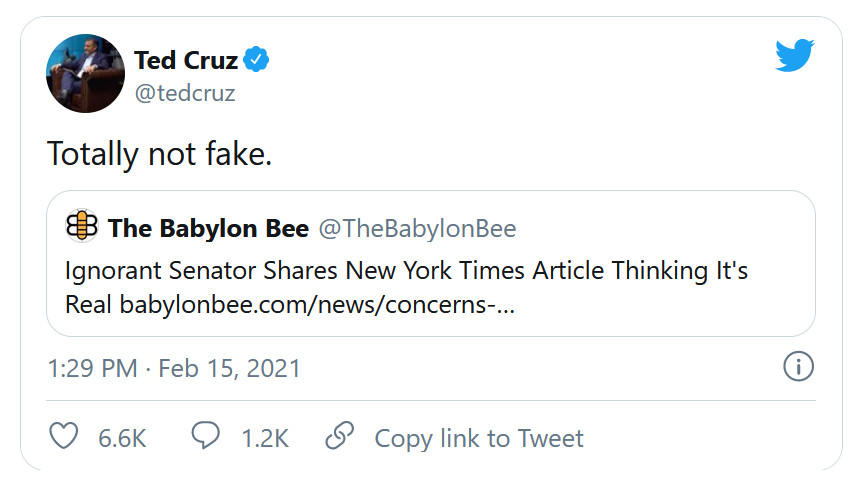This screenshot has height=495, width=858.
Task: Open the Twitter info circle icon
Action: (797, 368)
